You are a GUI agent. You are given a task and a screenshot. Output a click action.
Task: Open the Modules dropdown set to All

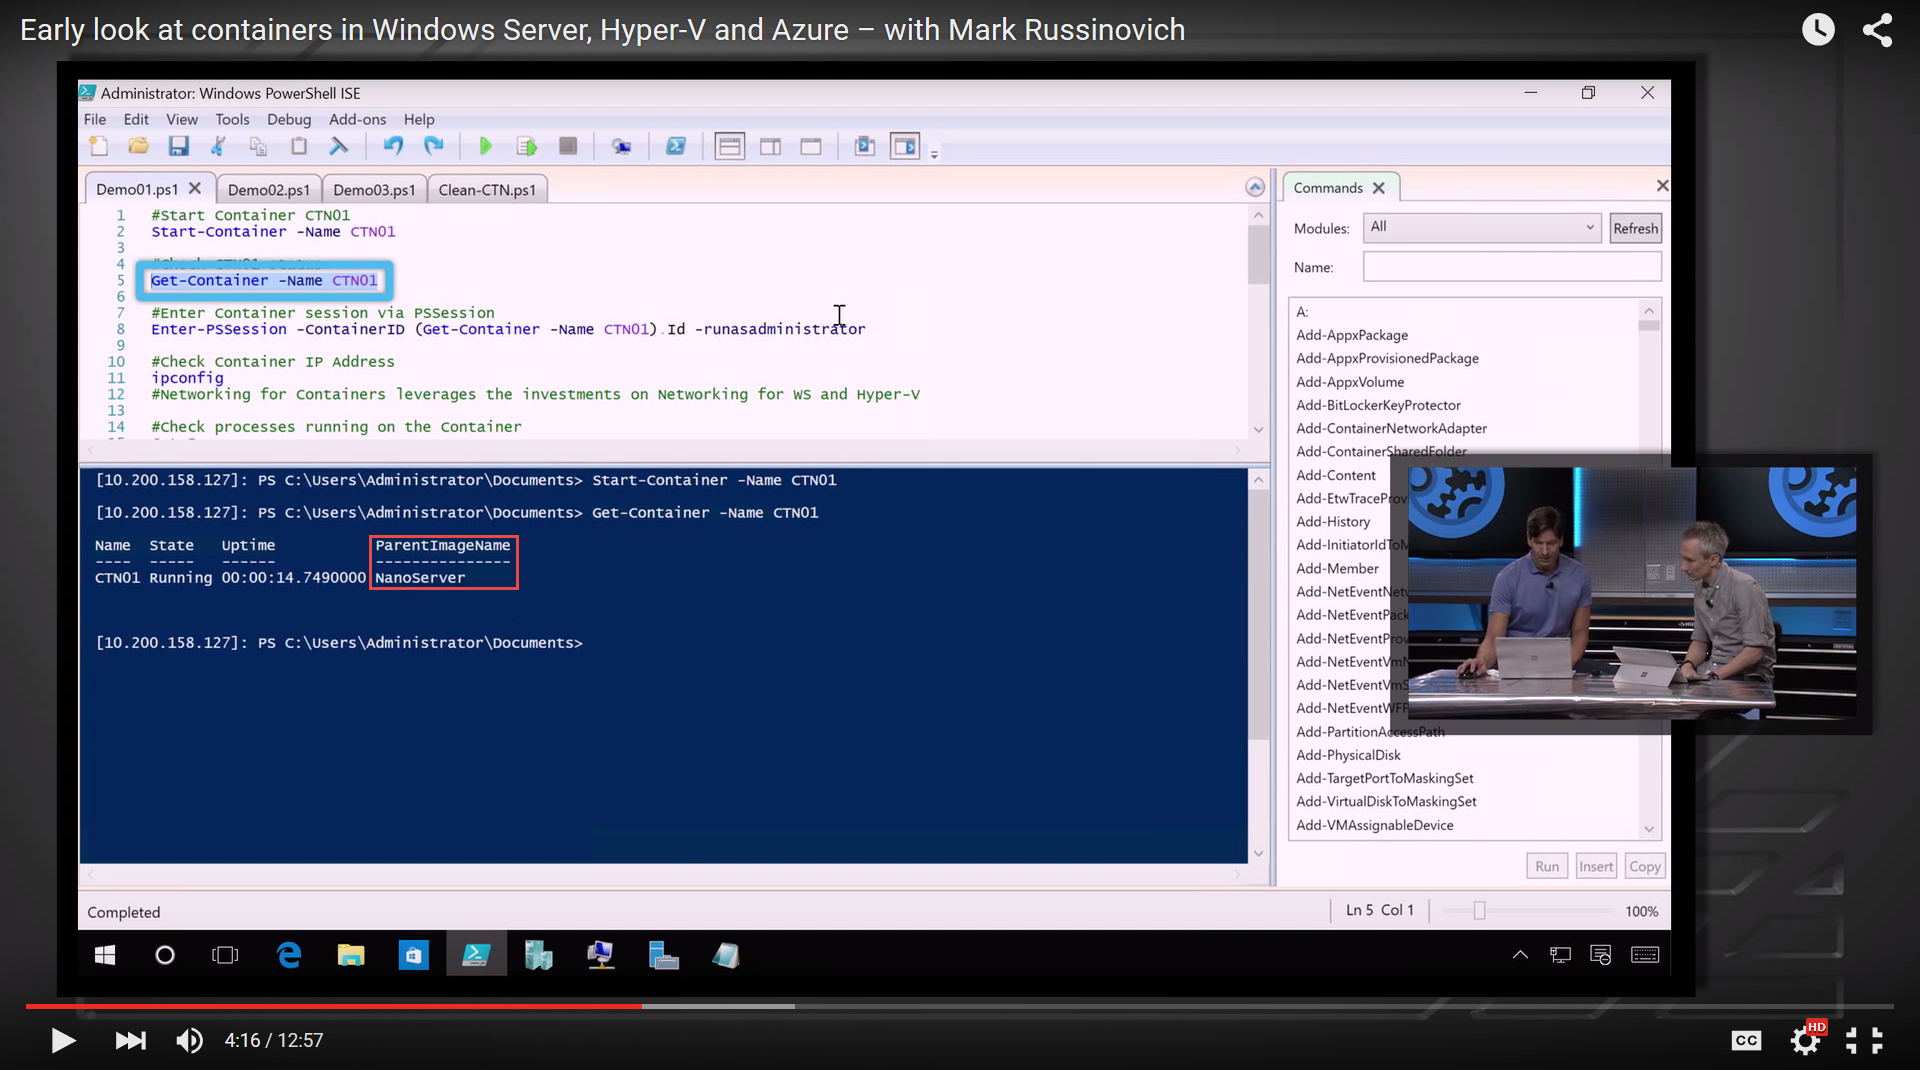click(x=1482, y=227)
